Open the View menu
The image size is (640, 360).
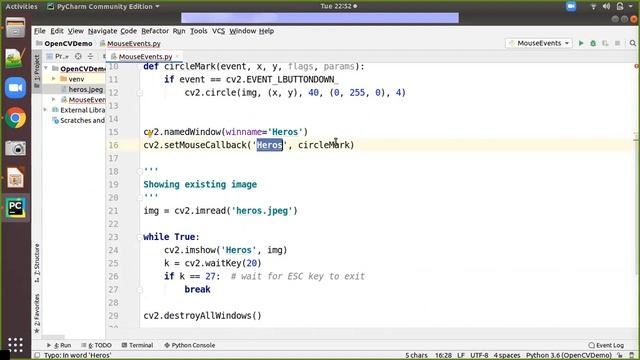click(76, 31)
